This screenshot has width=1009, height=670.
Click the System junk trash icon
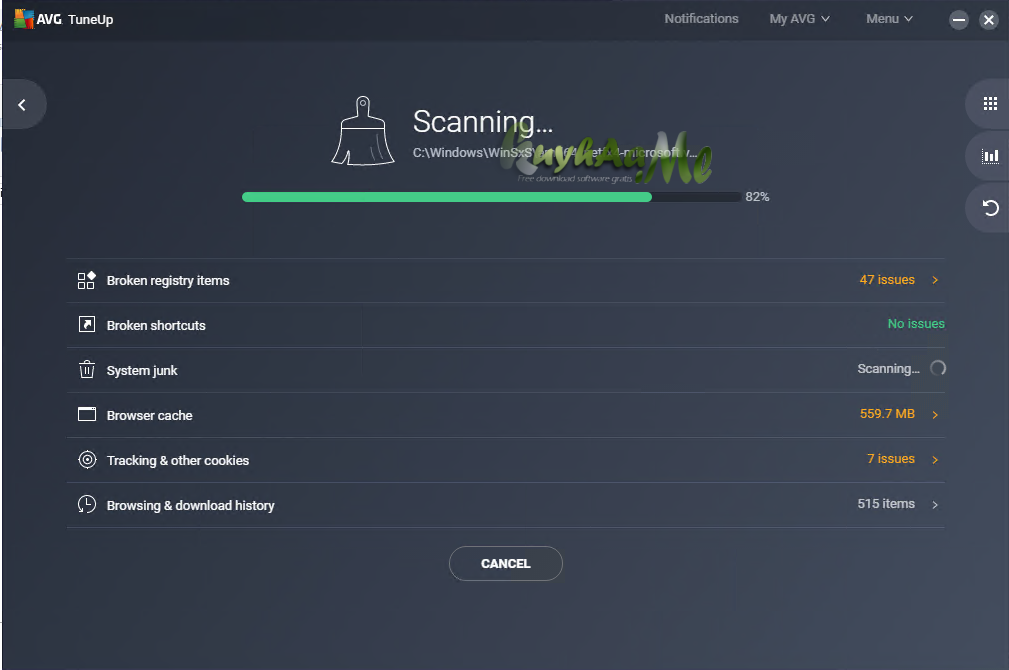(x=86, y=369)
